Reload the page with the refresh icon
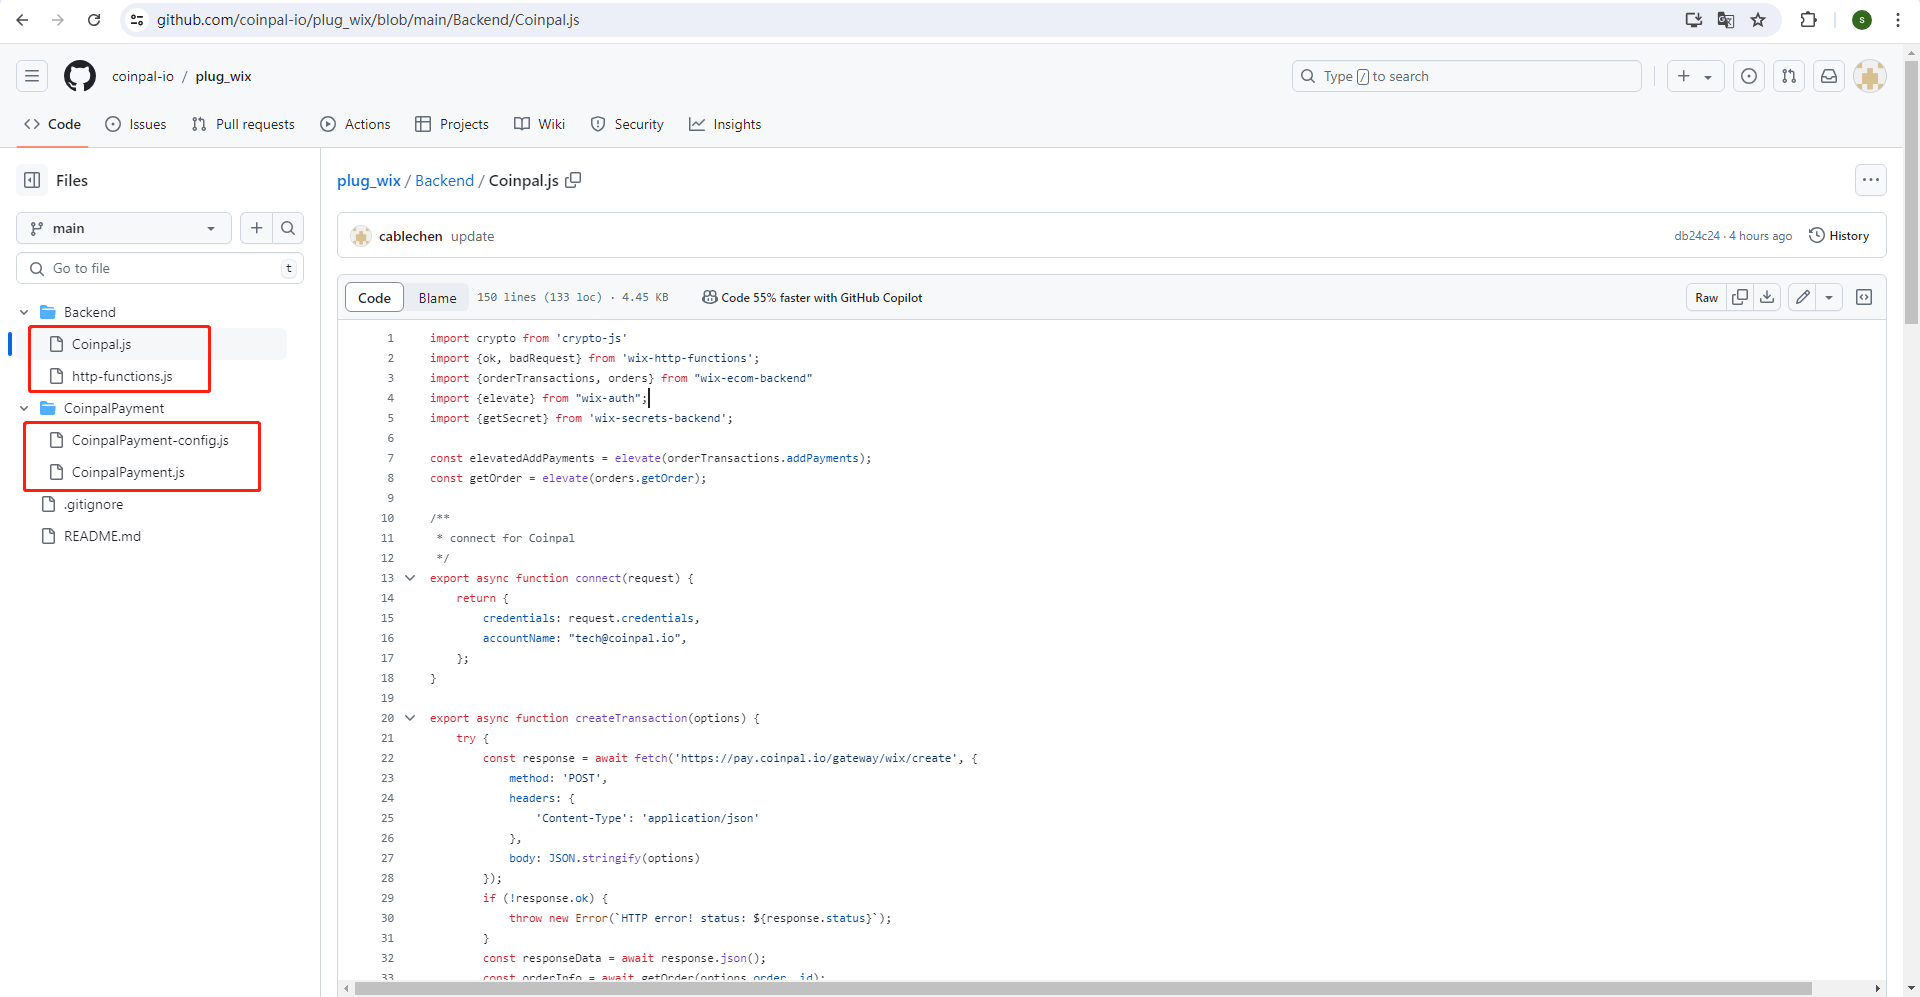The image size is (1920, 997). pos(94,20)
